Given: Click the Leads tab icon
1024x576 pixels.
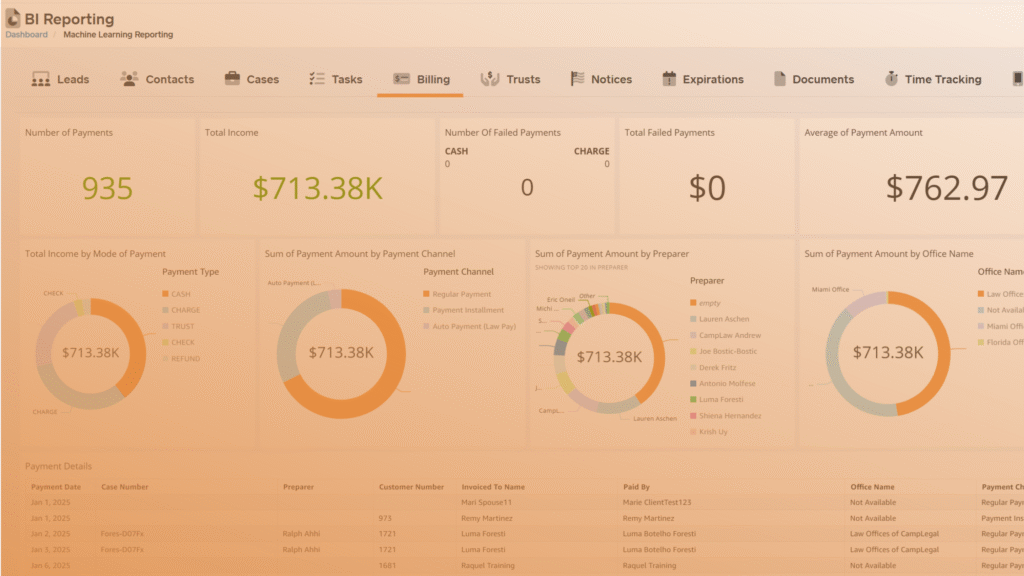Looking at the screenshot, I should coord(41,79).
